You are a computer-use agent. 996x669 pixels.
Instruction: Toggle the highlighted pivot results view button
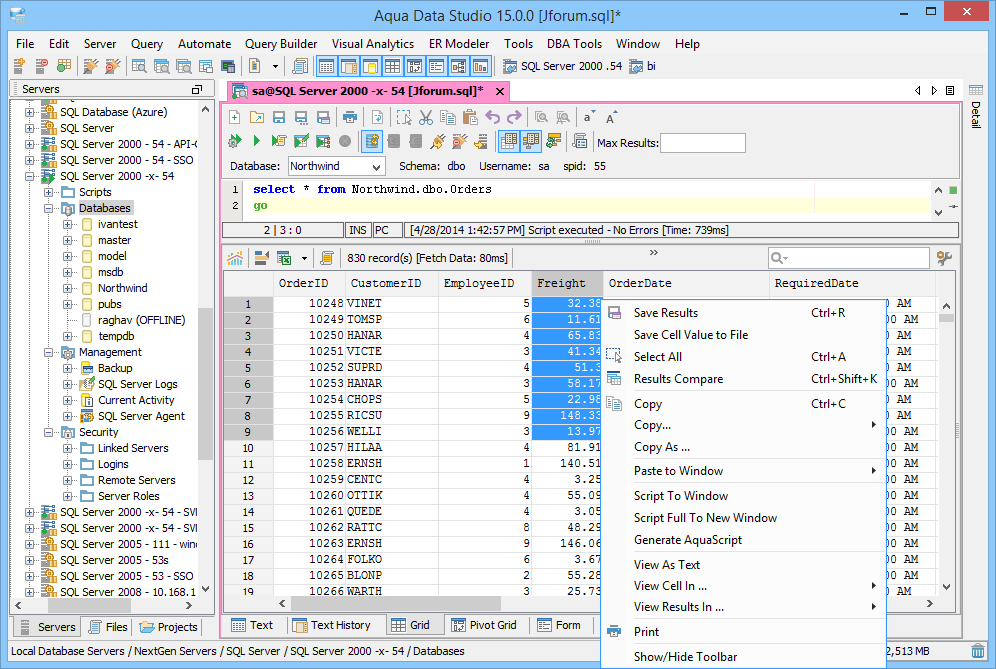click(x=530, y=141)
